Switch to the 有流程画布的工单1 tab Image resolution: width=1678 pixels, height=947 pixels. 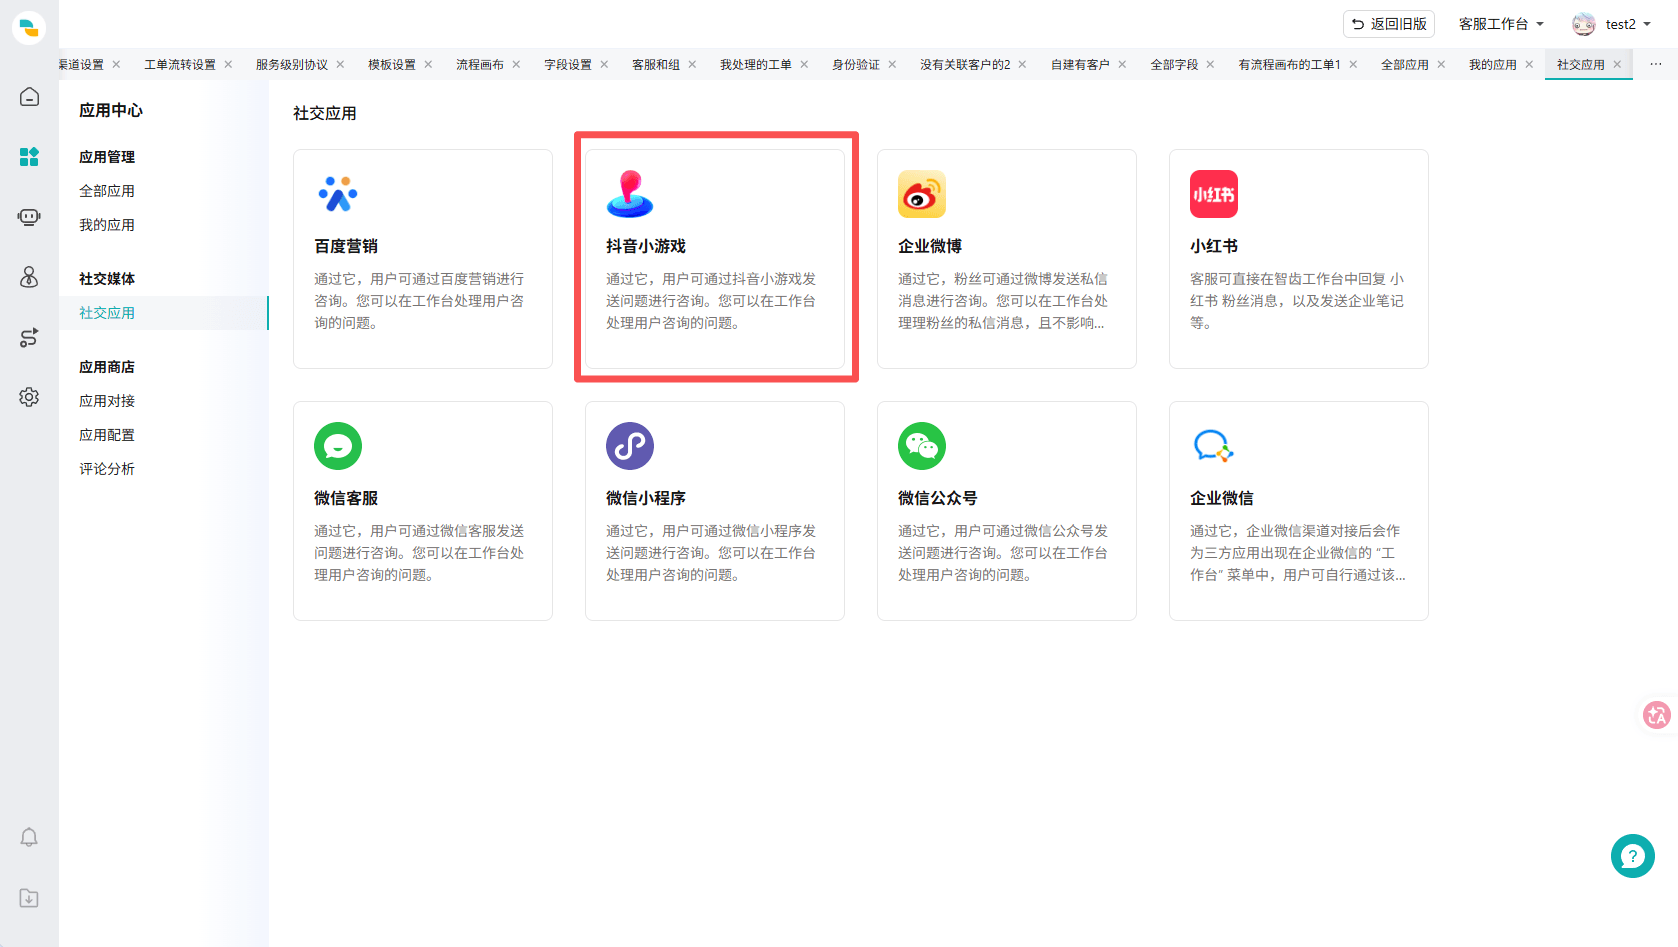coord(1290,64)
